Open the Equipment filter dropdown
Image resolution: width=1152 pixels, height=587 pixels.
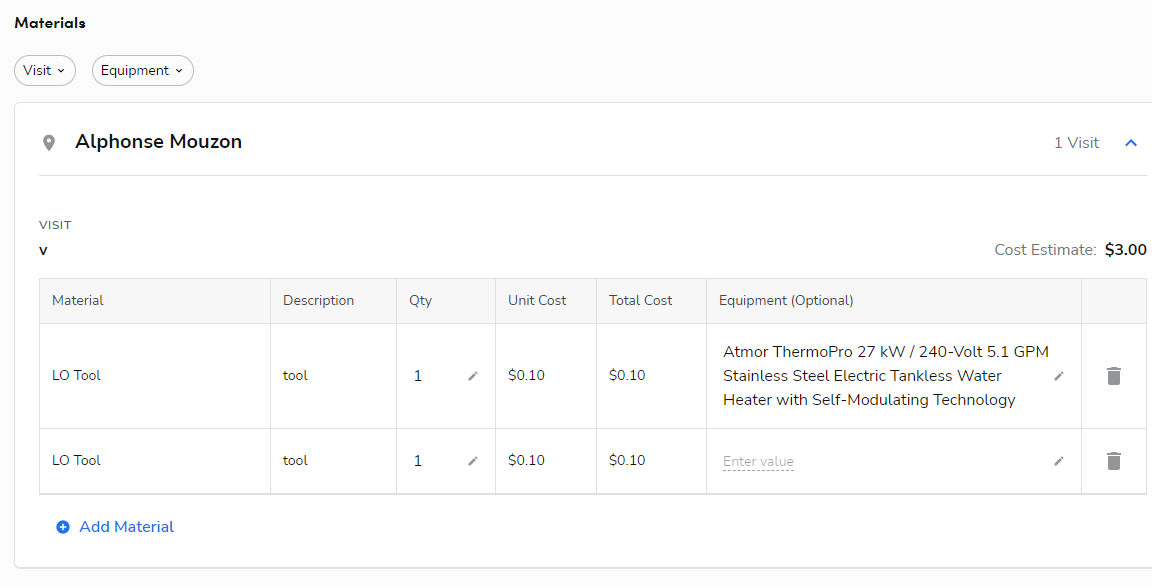point(142,70)
